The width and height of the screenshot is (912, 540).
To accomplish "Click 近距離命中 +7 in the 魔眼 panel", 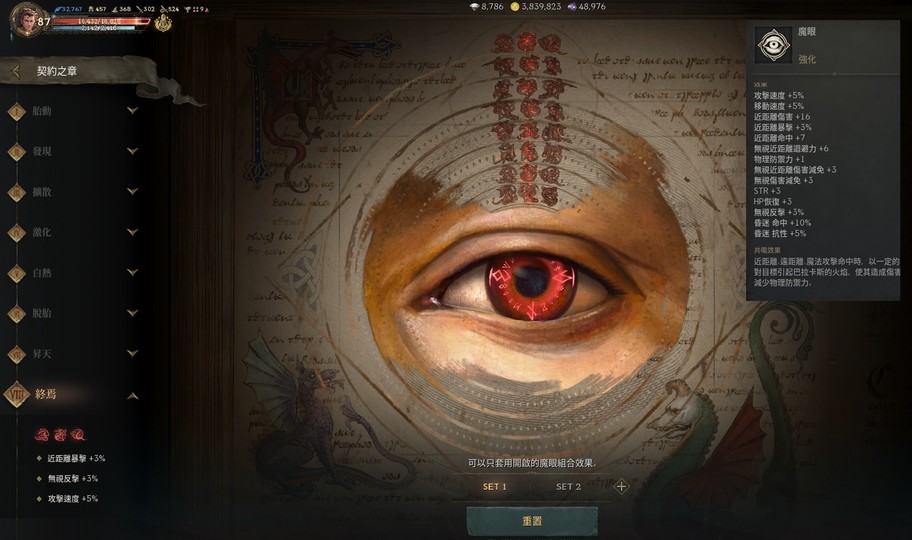I will click(779, 138).
